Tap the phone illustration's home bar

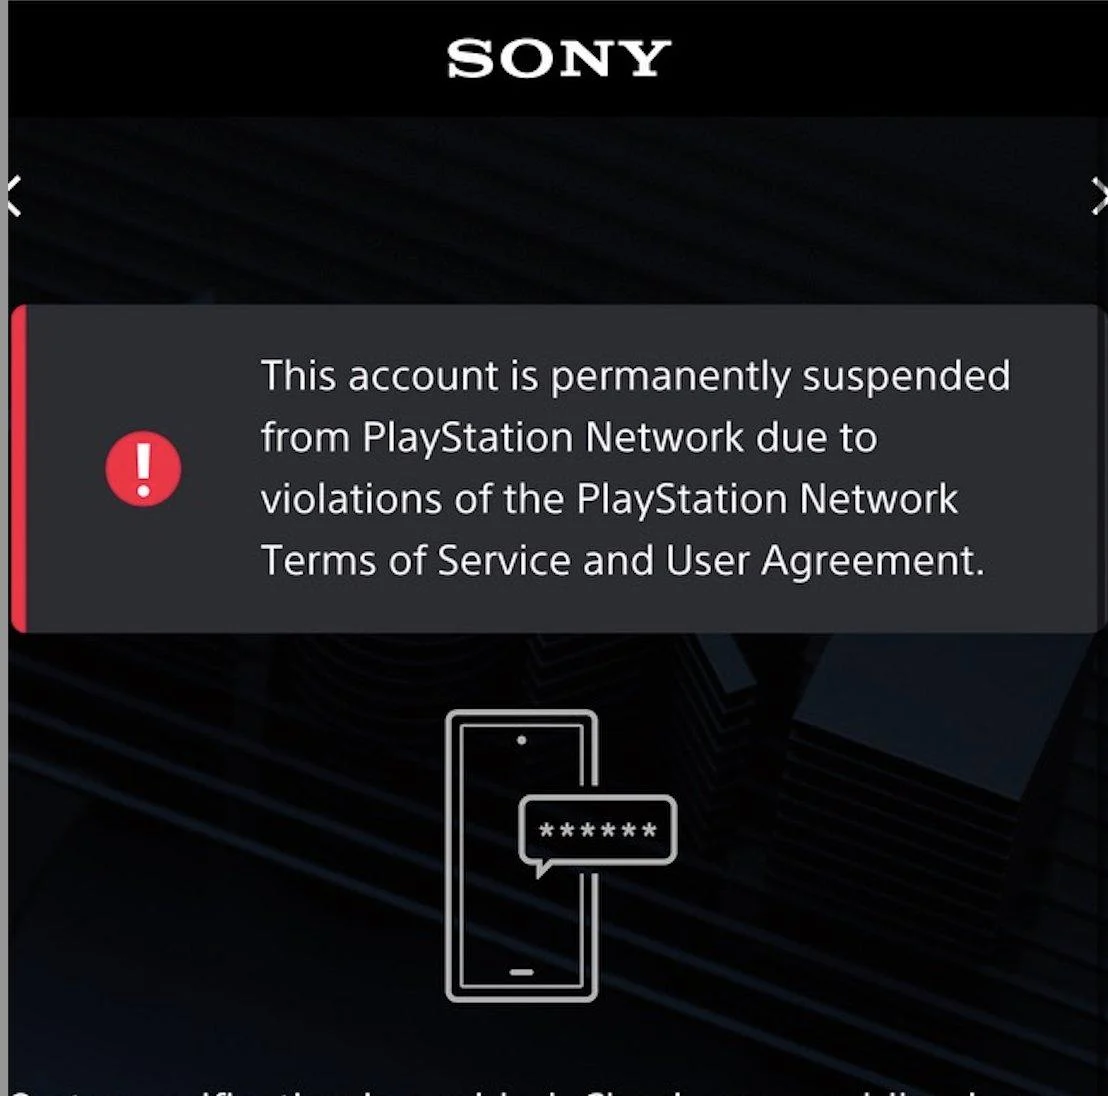(x=521, y=972)
